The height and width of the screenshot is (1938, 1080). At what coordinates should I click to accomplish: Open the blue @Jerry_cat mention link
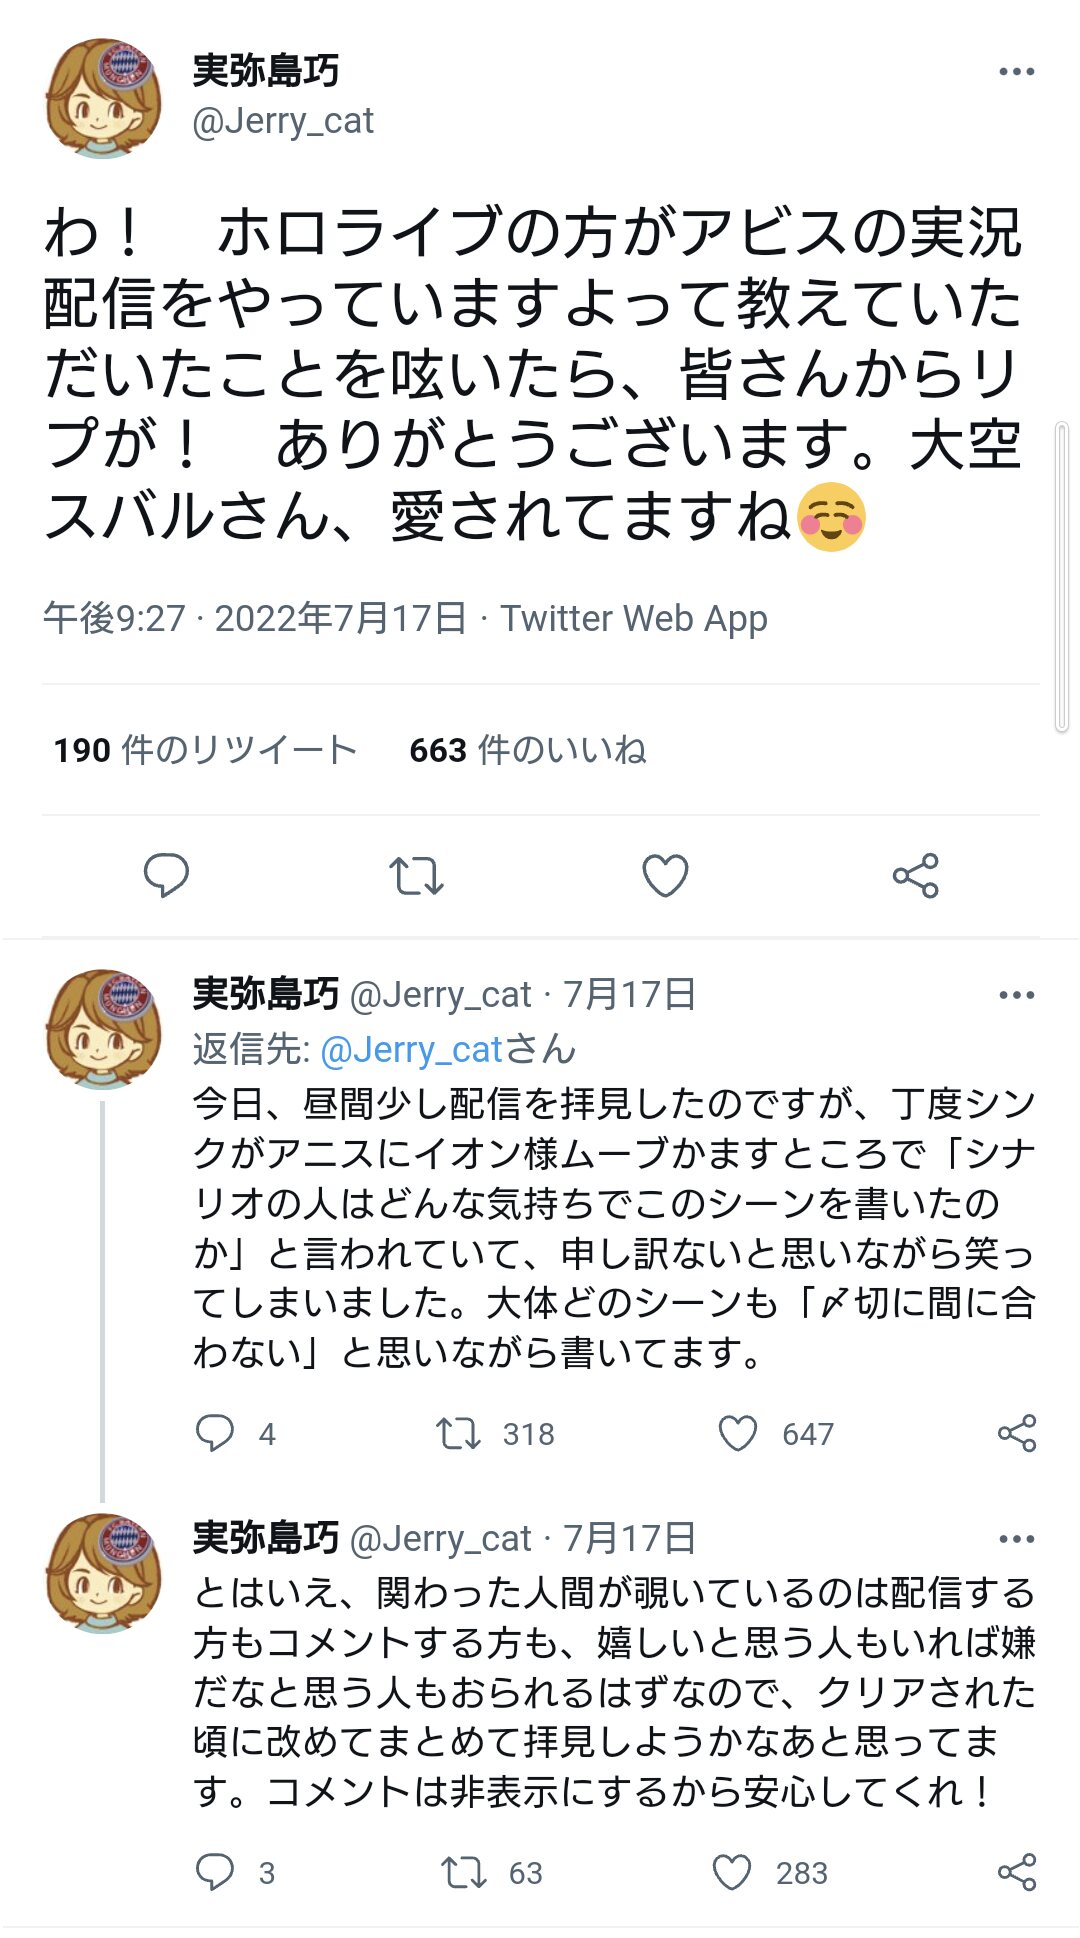click(411, 1050)
